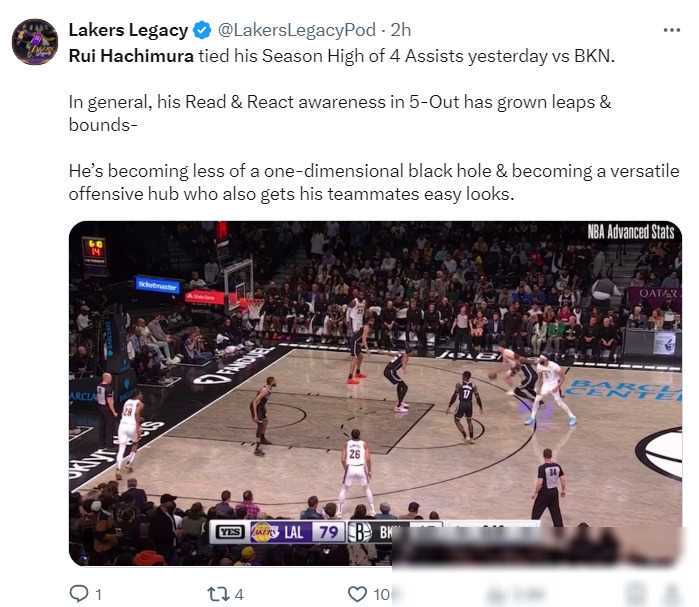Click the reply speech bubble icon
699x607 pixels.
coord(79,594)
